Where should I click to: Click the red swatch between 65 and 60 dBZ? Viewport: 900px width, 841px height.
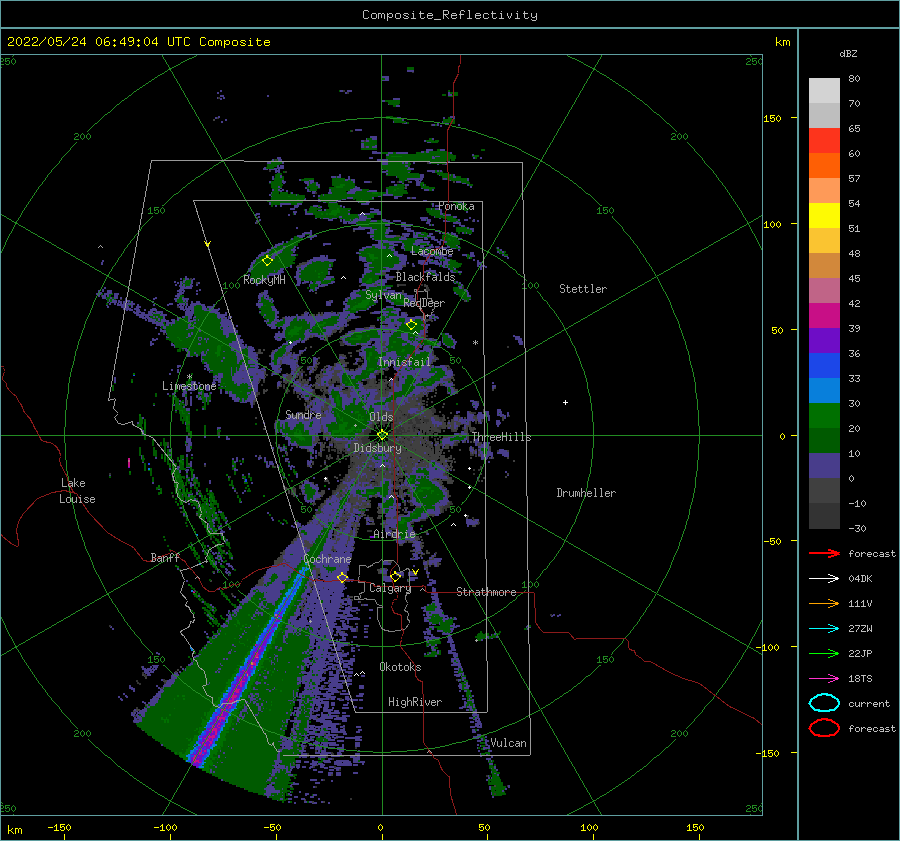(824, 141)
